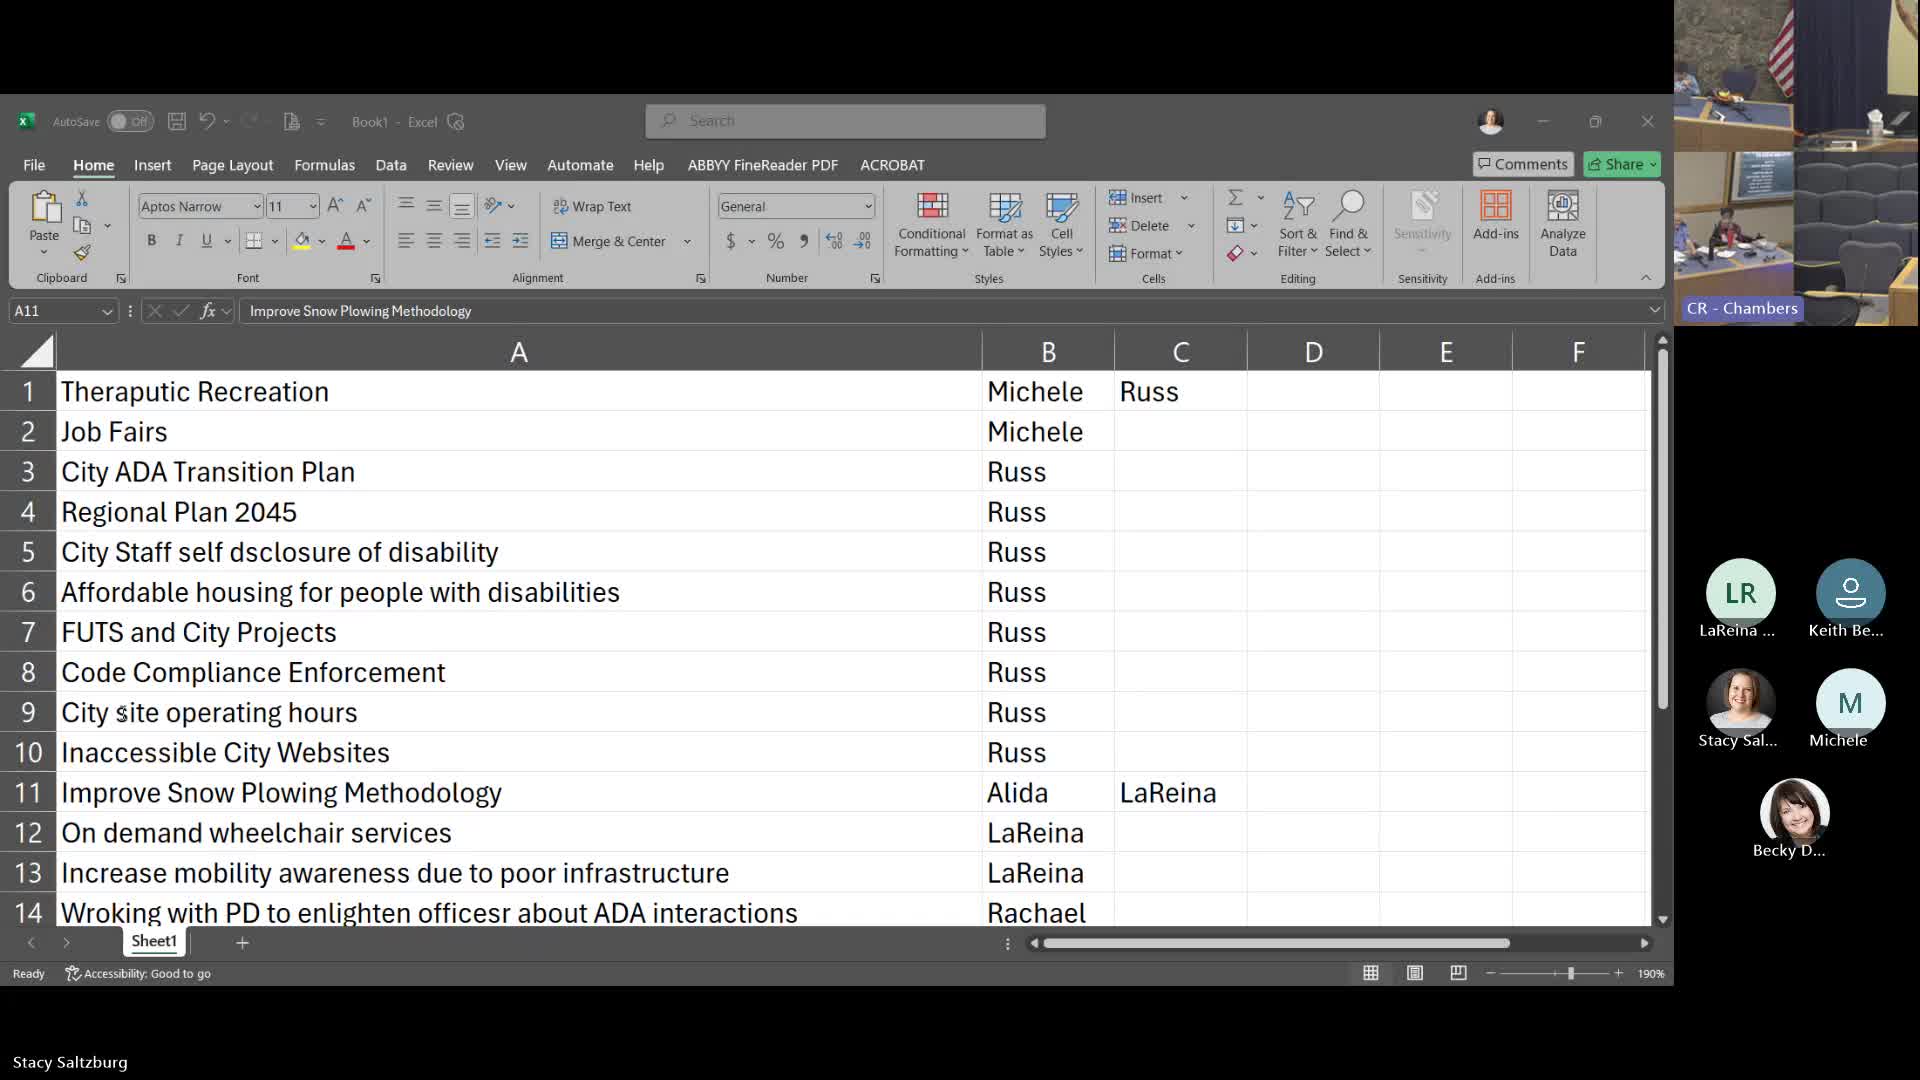
Task: Toggle Wrap Text for cell
Action: 592,207
